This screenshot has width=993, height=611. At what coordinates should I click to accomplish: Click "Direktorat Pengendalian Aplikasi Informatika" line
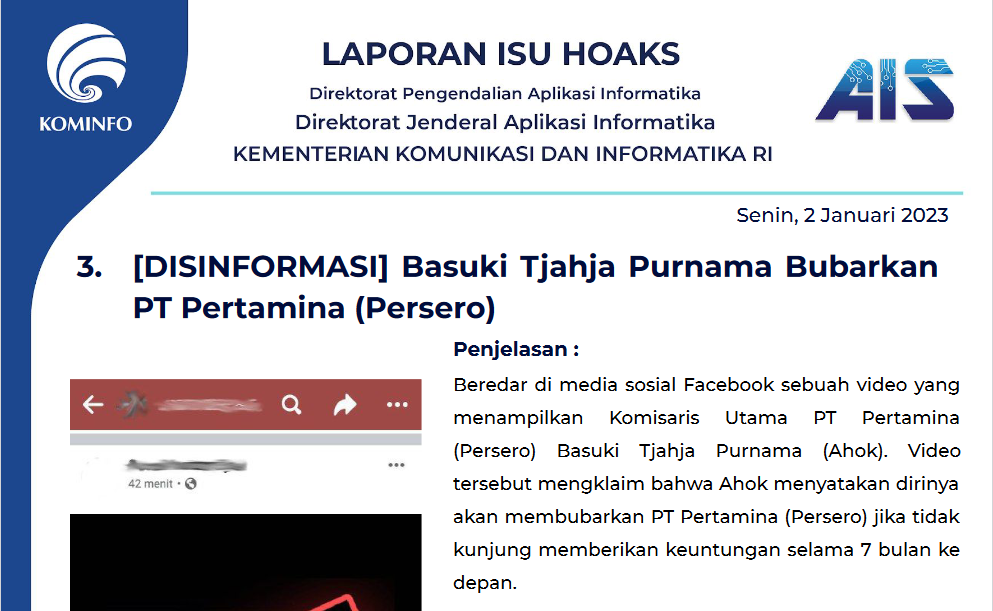(x=505, y=94)
